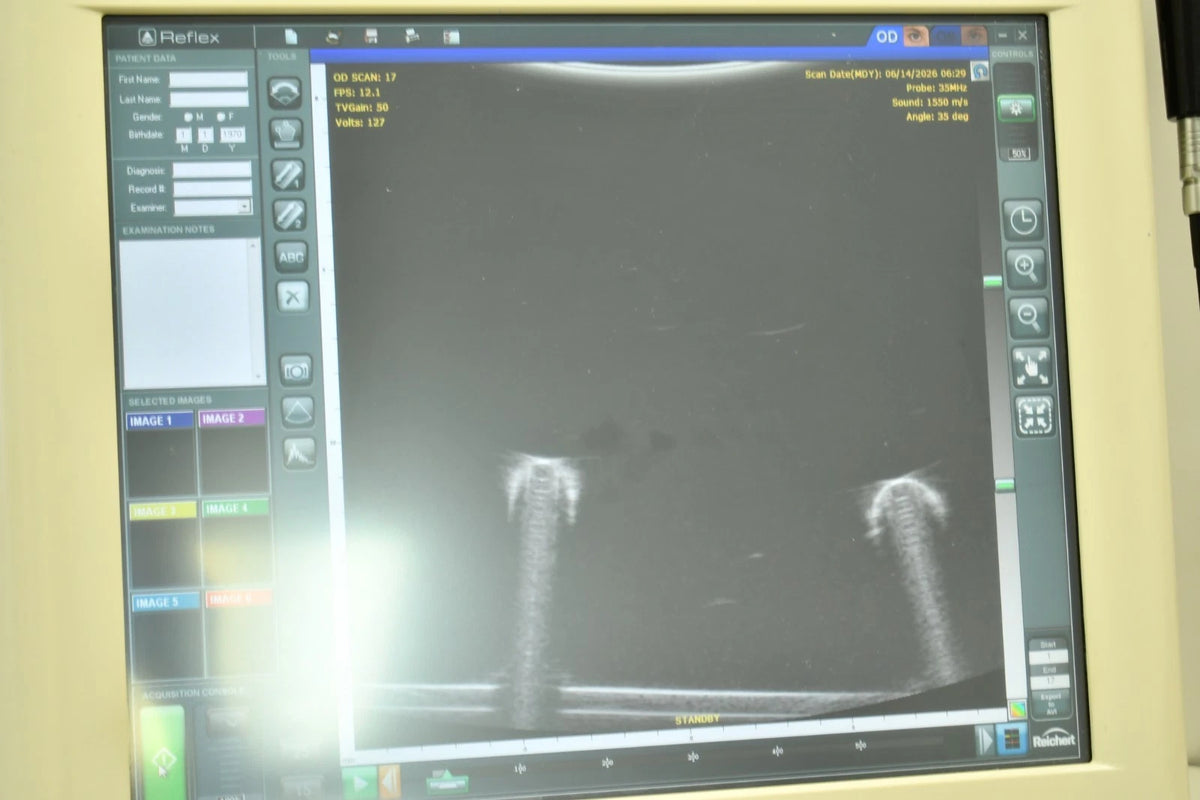Click the X delete annotation tool
The image size is (1200, 800).
coord(292,296)
